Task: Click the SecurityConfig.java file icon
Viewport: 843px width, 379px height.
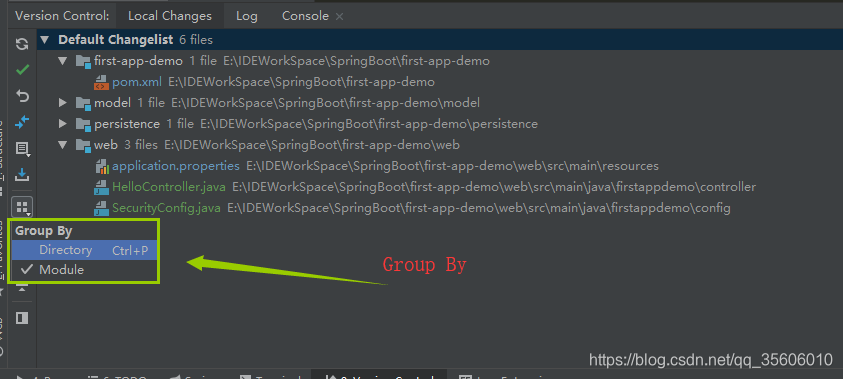Action: coord(101,208)
